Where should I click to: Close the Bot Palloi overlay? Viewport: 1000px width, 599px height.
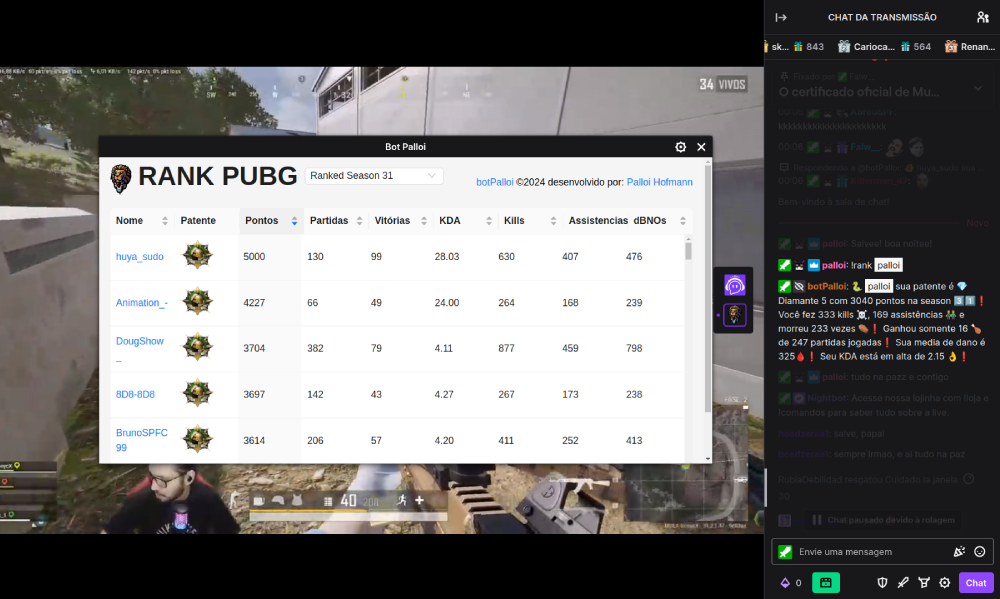[x=702, y=147]
